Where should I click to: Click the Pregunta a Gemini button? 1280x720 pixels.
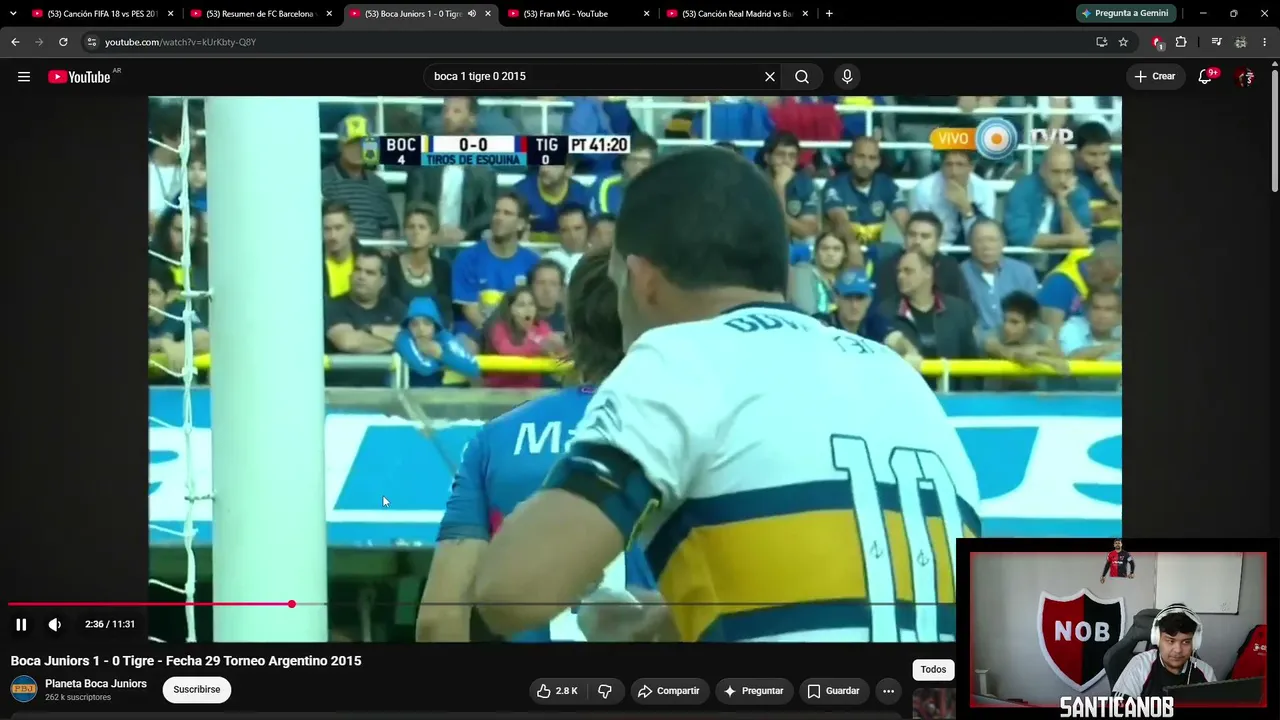[1124, 14]
